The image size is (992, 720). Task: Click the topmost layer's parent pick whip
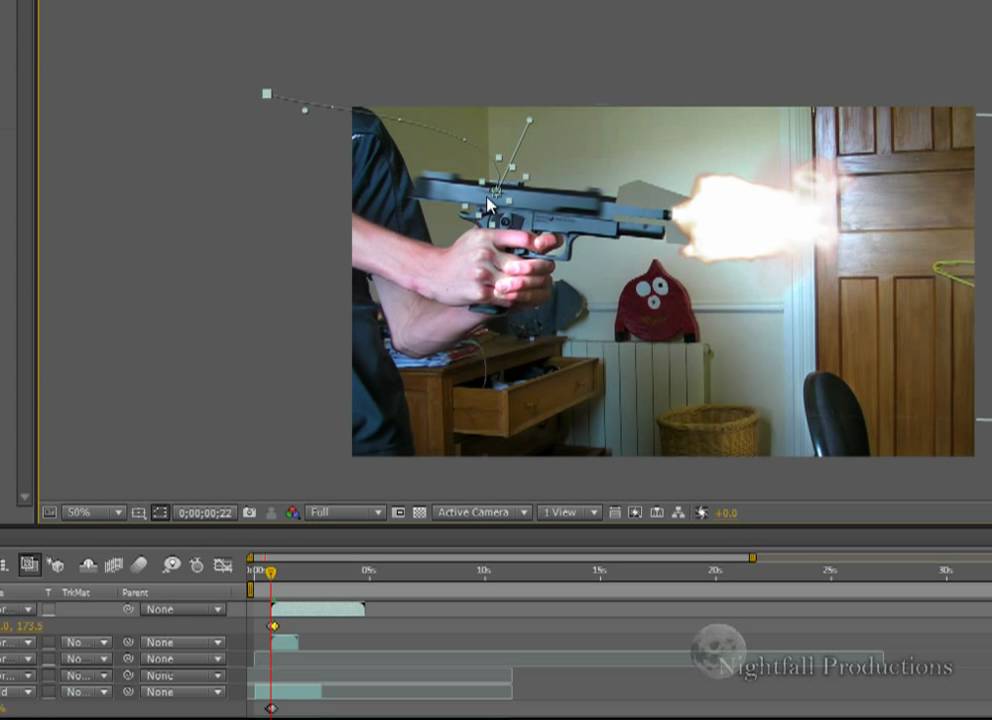pos(128,609)
